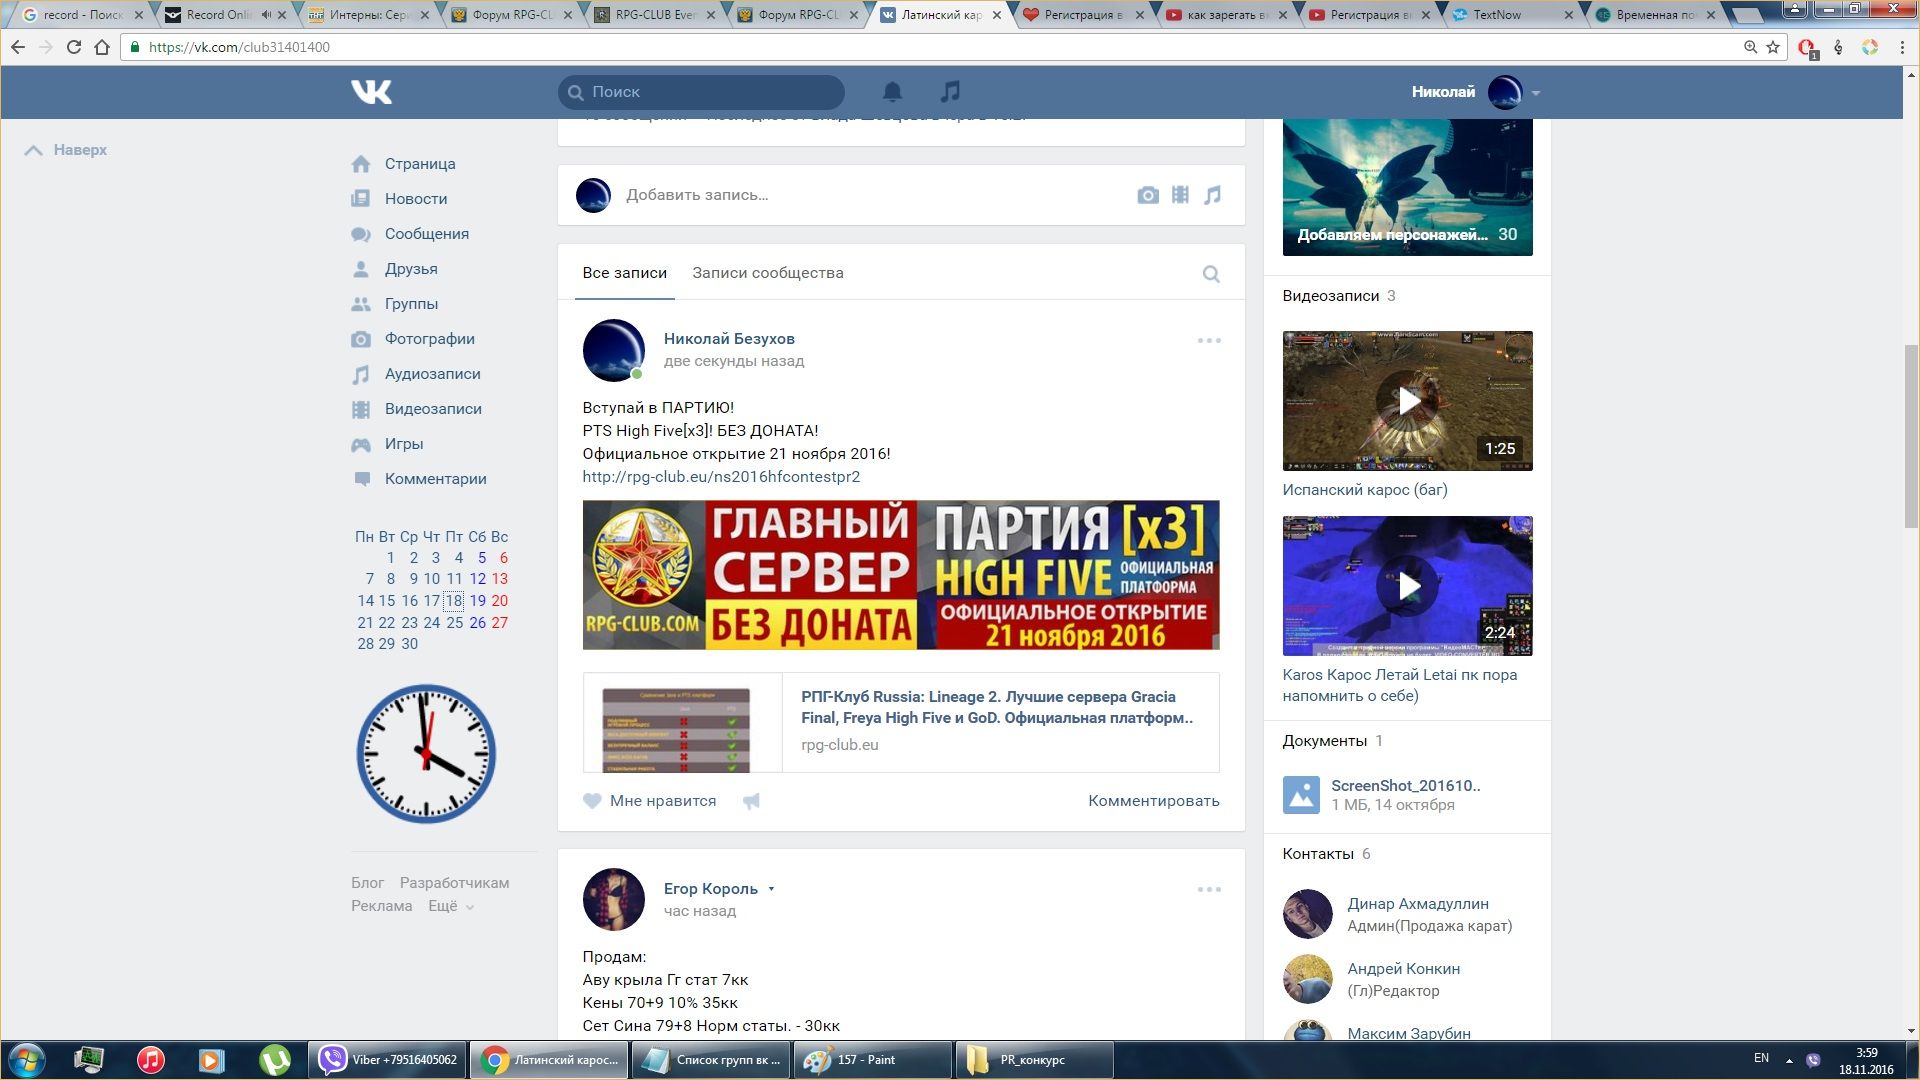
Task: Go to top with Наверх button
Action: [x=66, y=150]
